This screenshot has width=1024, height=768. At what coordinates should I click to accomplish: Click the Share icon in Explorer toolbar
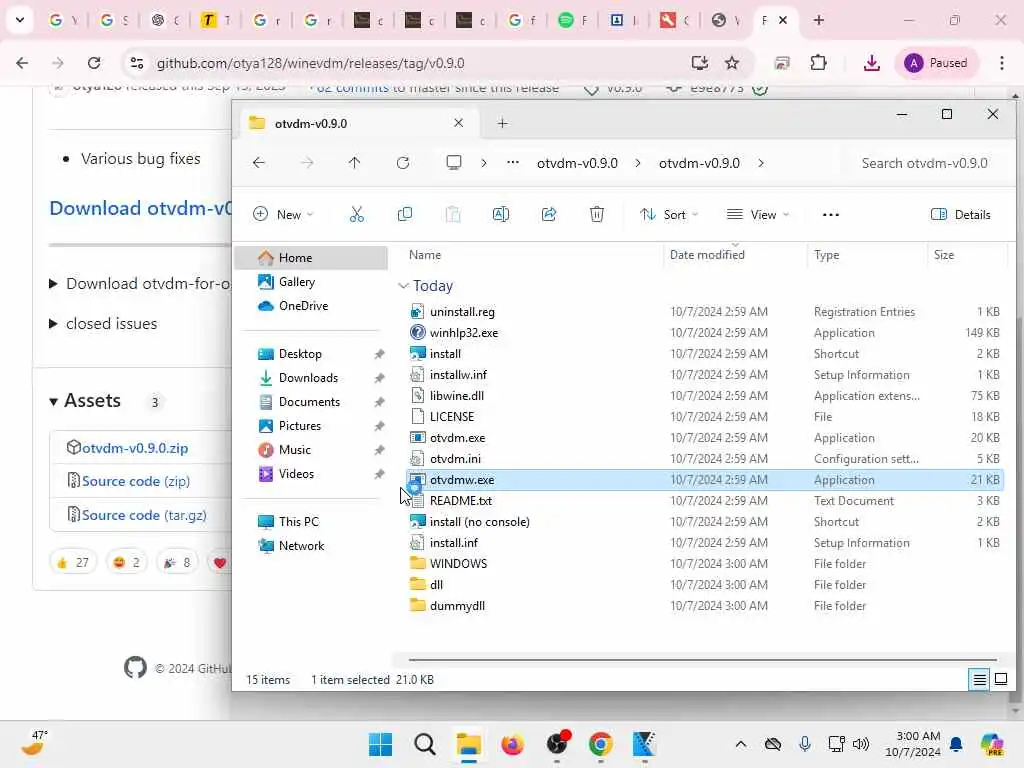(x=549, y=214)
